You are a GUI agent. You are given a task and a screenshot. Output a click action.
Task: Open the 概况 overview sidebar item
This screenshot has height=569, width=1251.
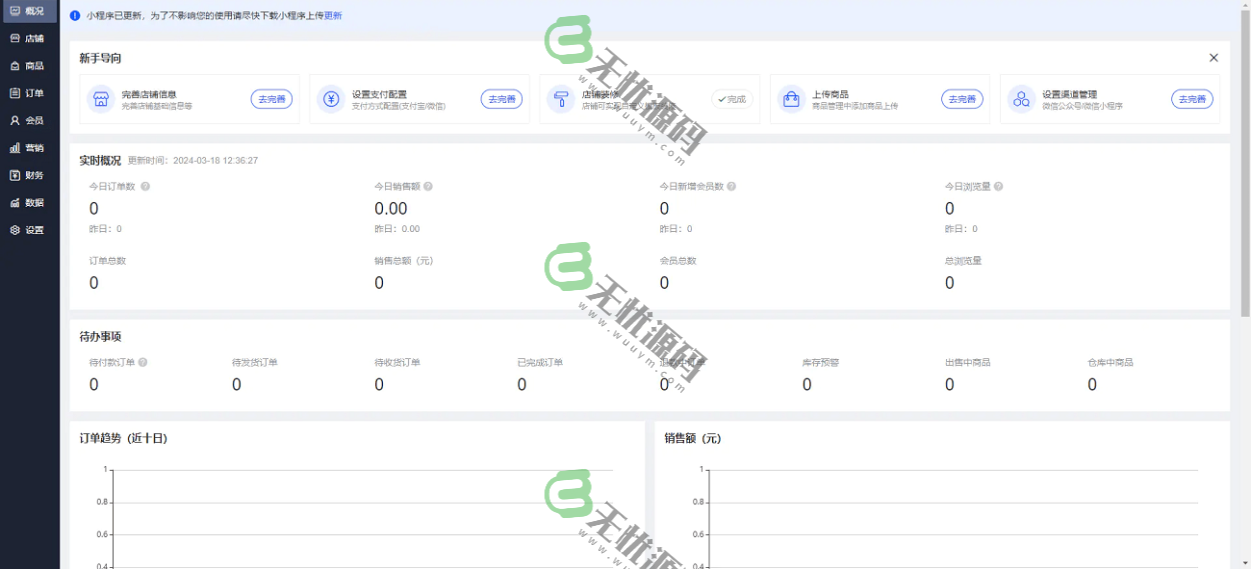[x=29, y=11]
